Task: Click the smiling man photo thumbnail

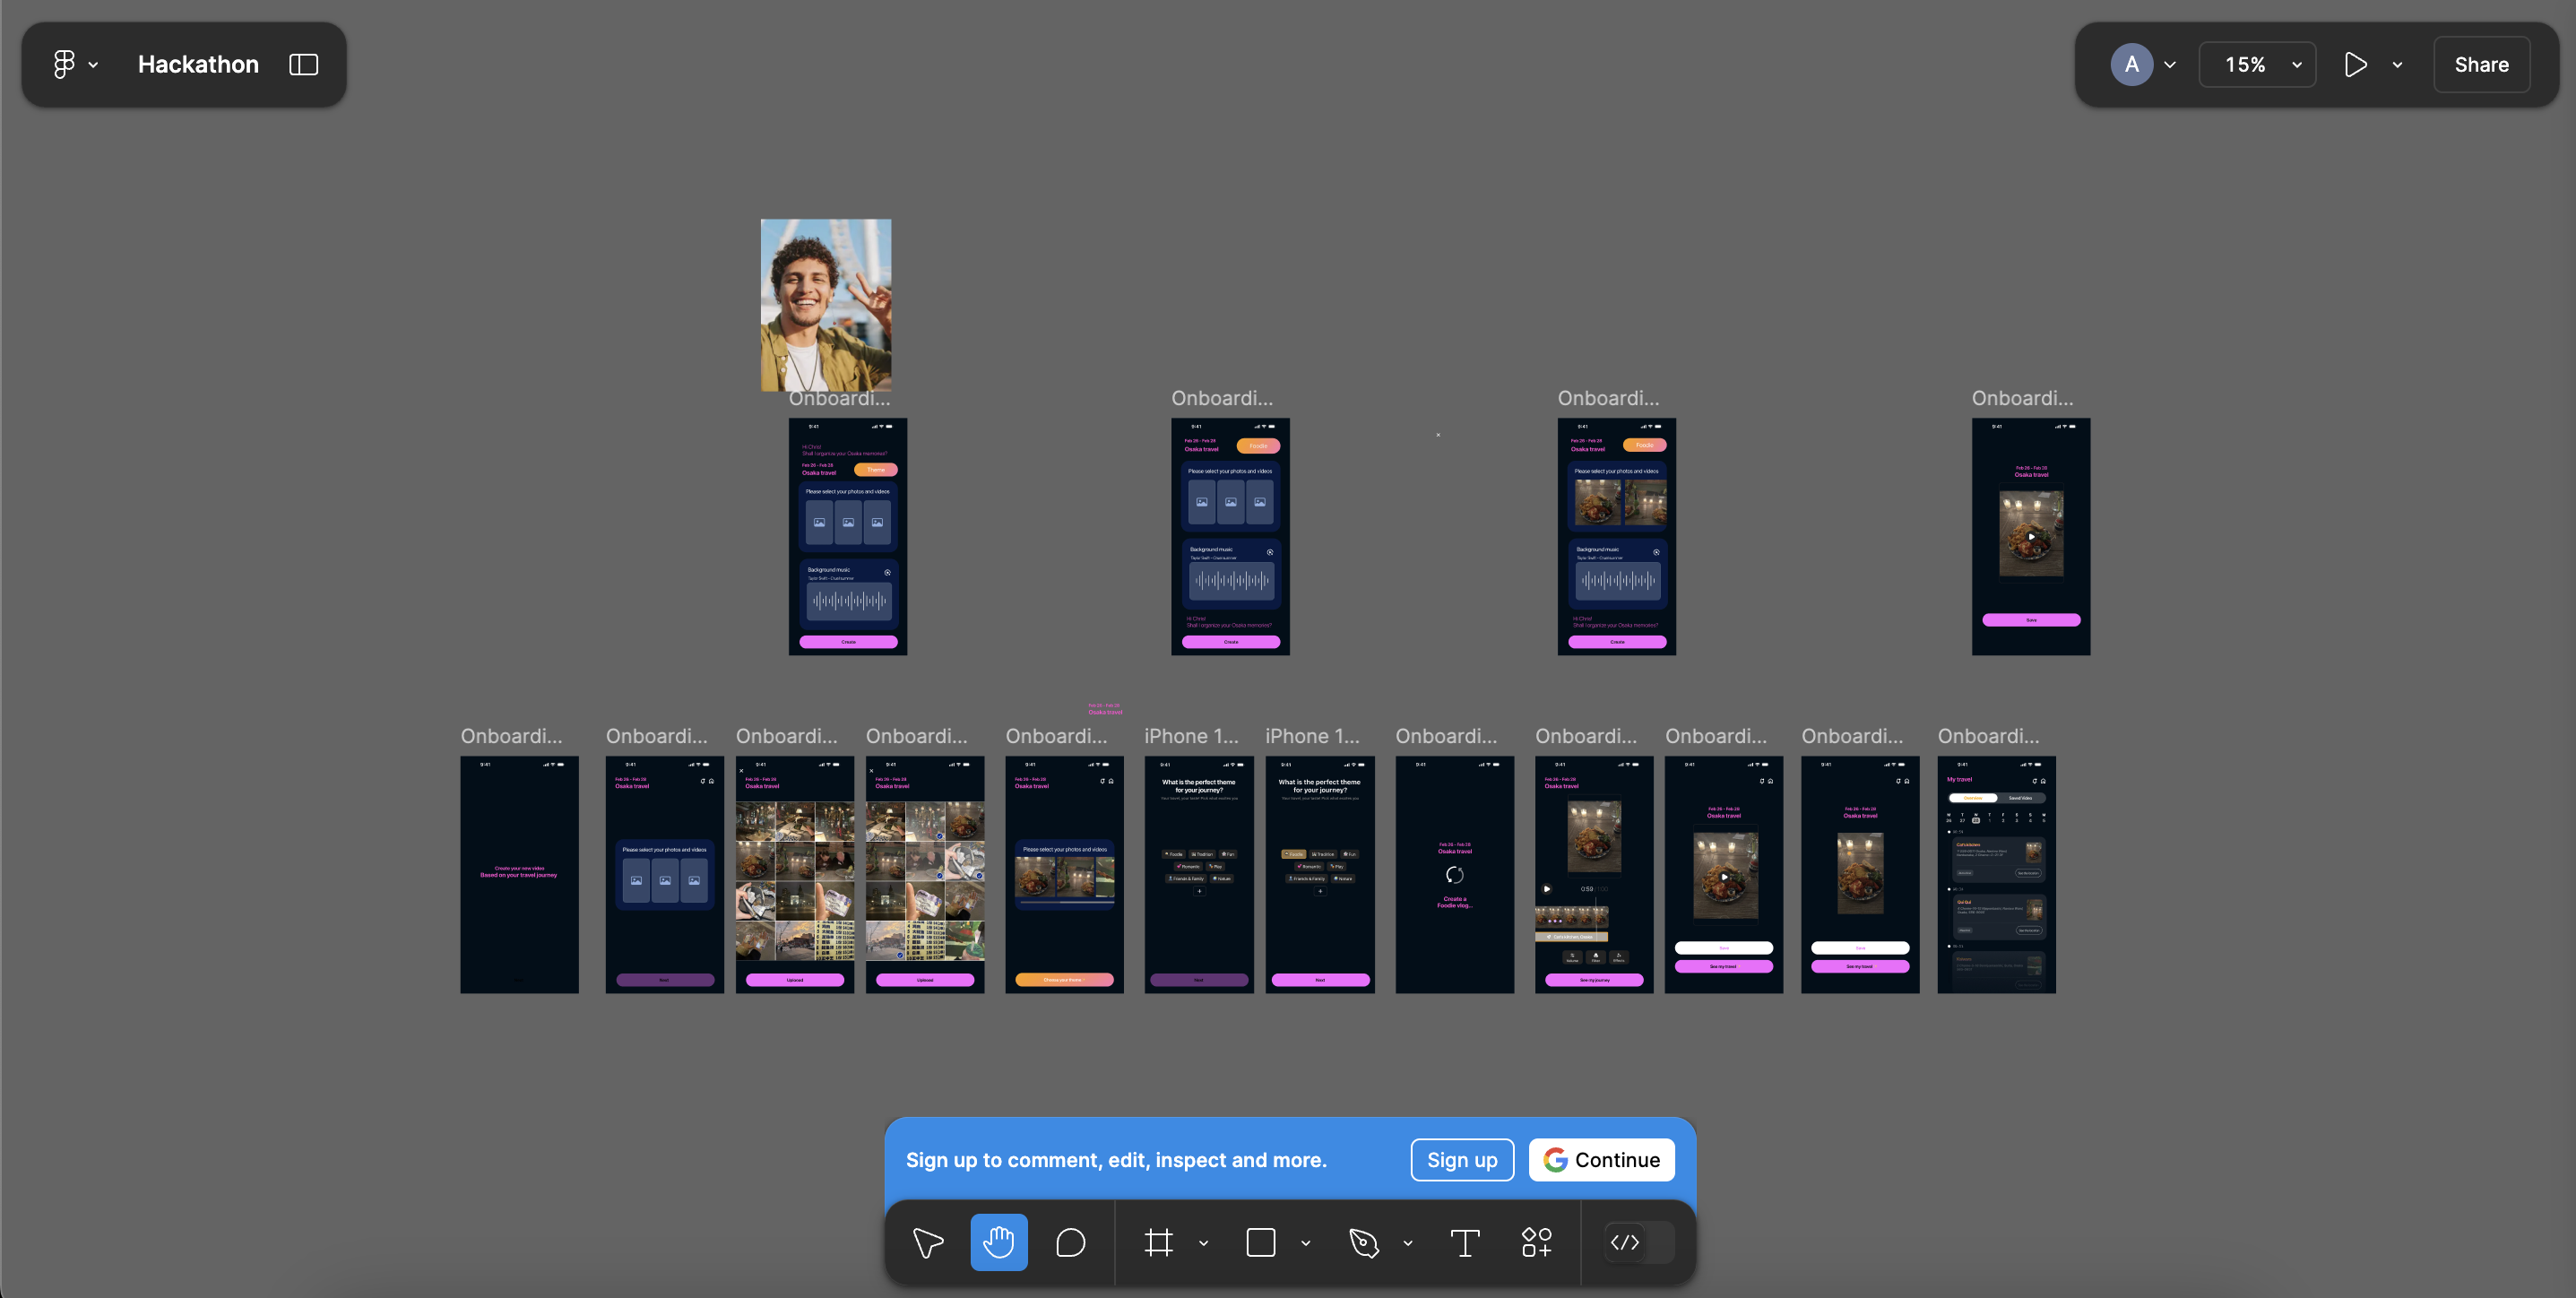Action: point(825,304)
